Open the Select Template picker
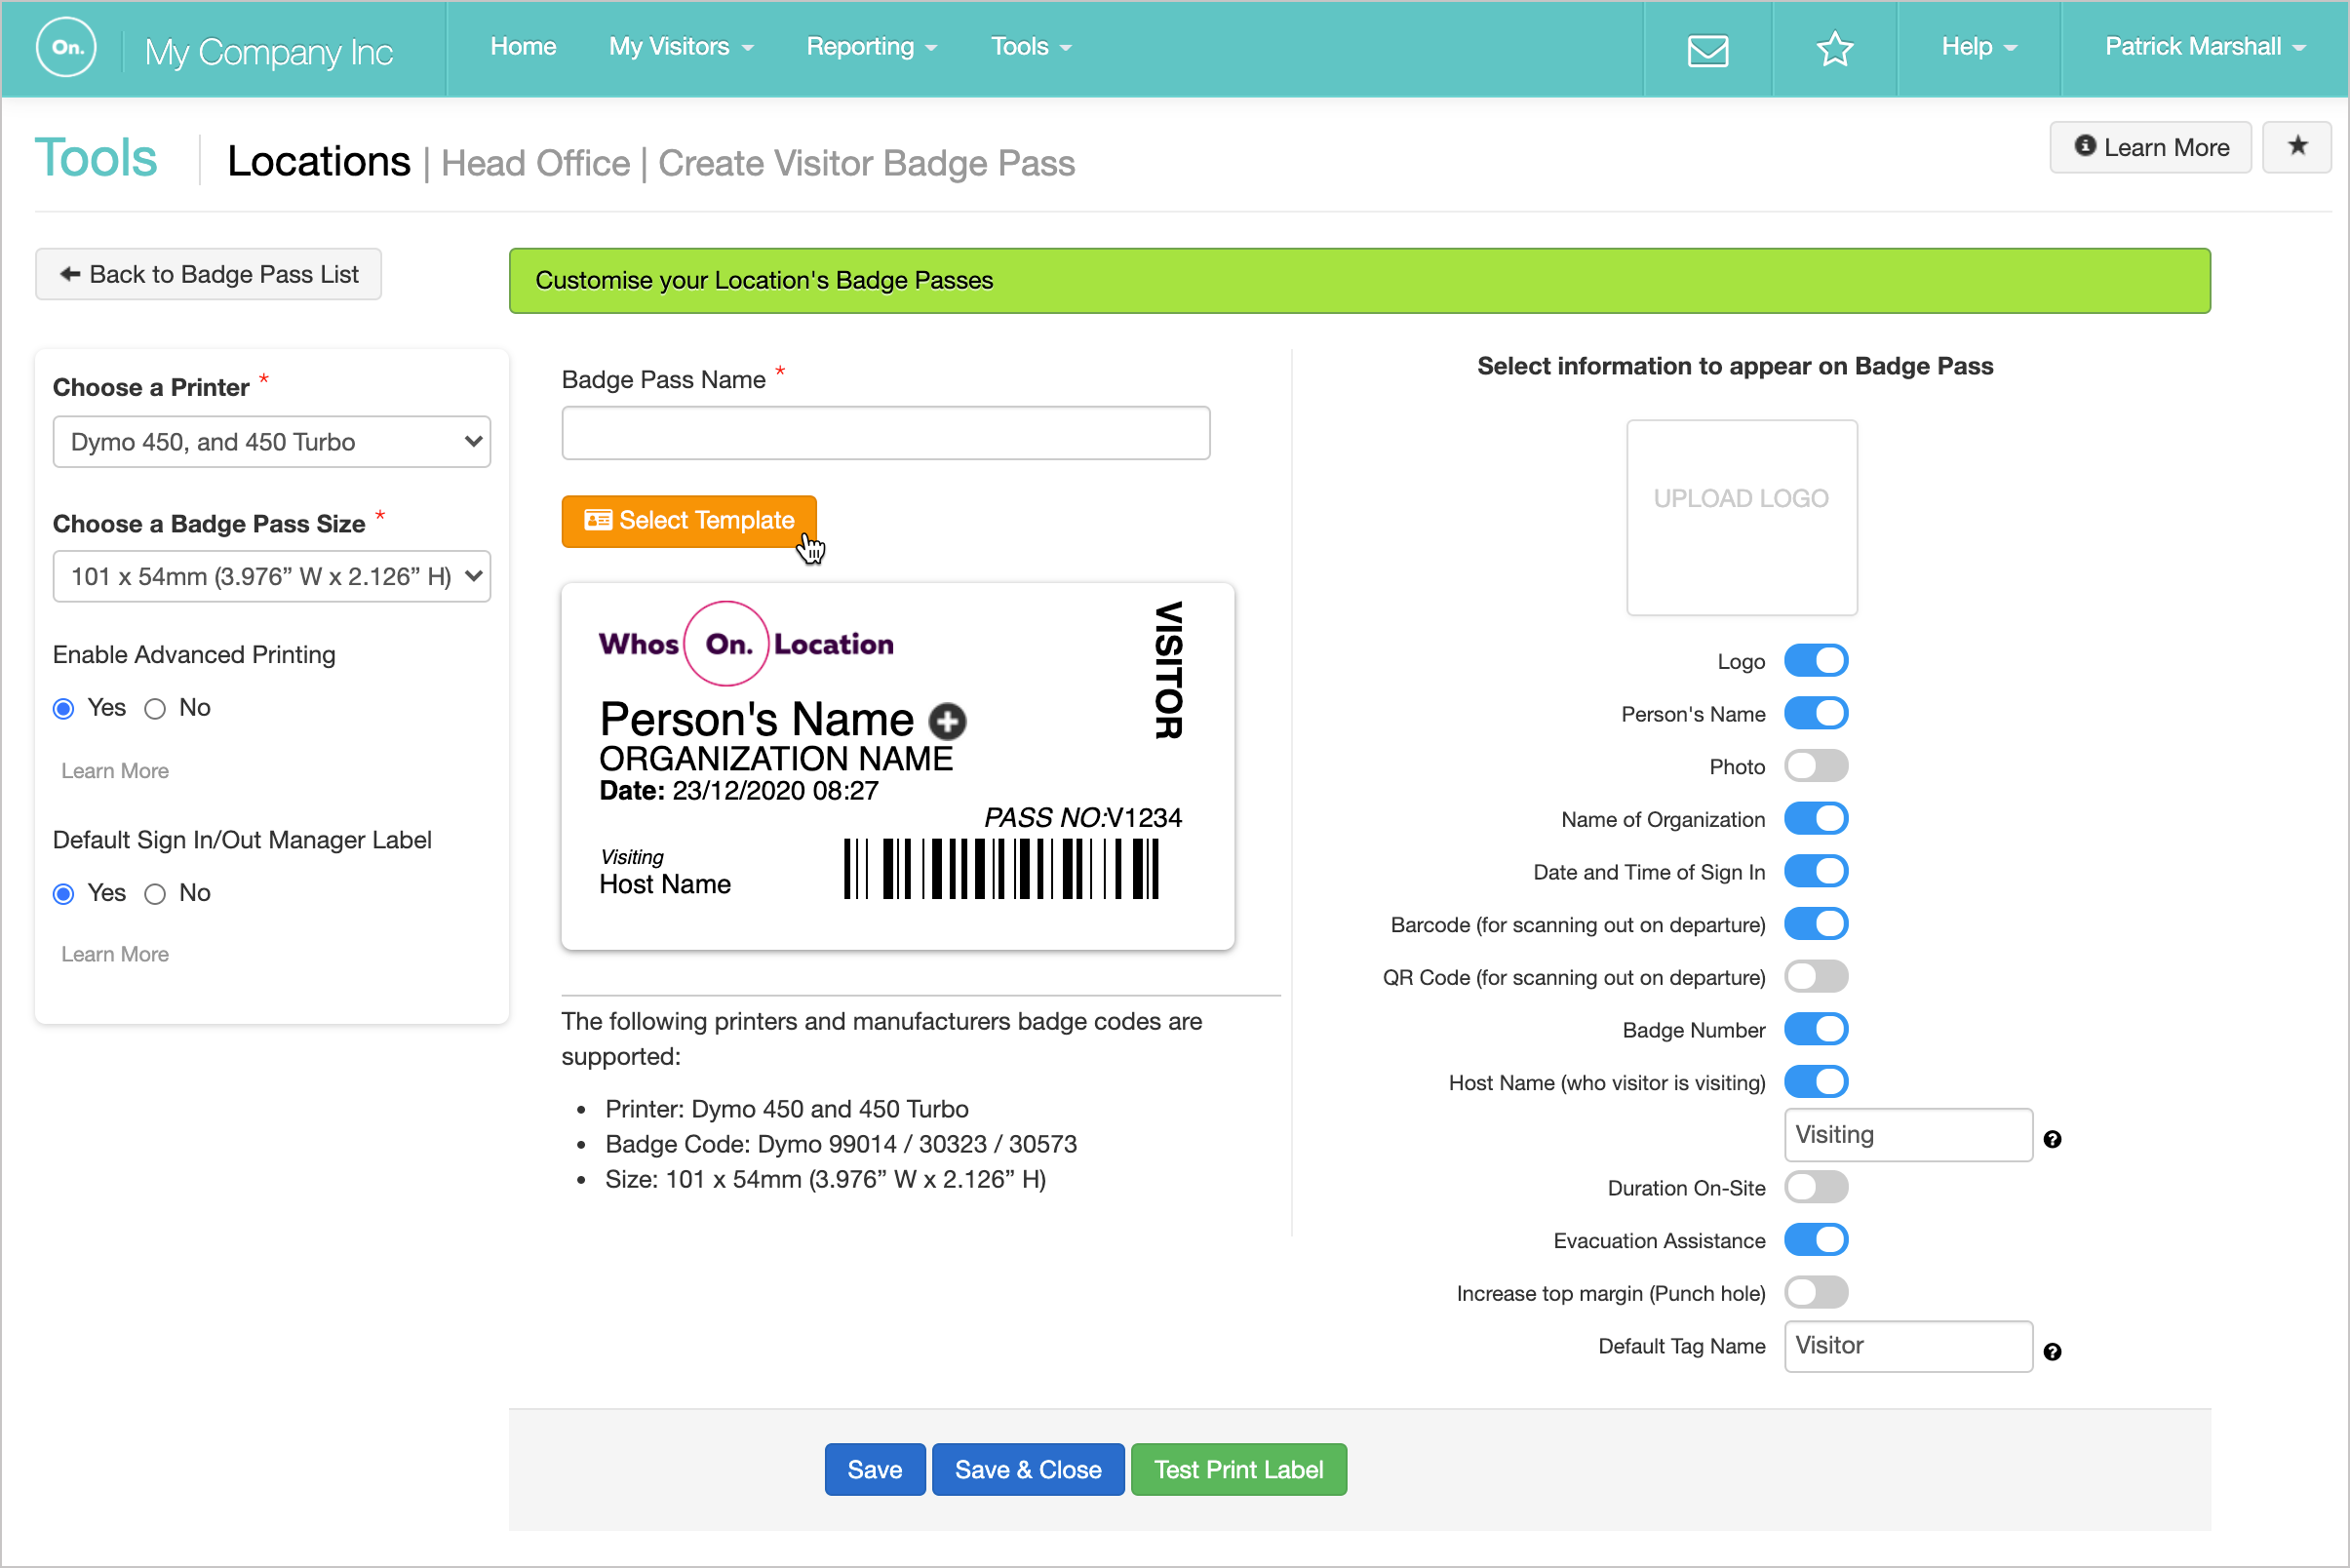The height and width of the screenshot is (1568, 2350). (x=688, y=520)
